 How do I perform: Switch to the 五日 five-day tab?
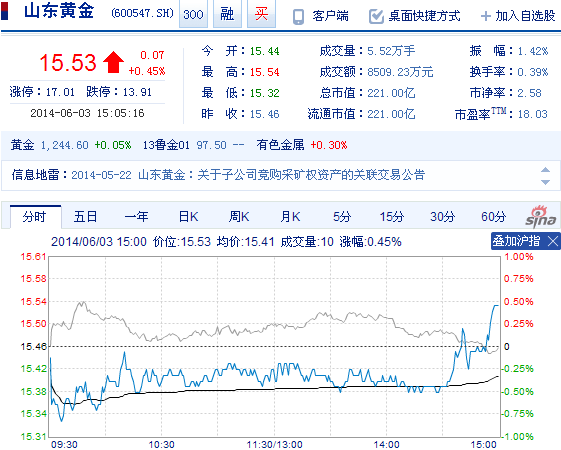pos(85,217)
